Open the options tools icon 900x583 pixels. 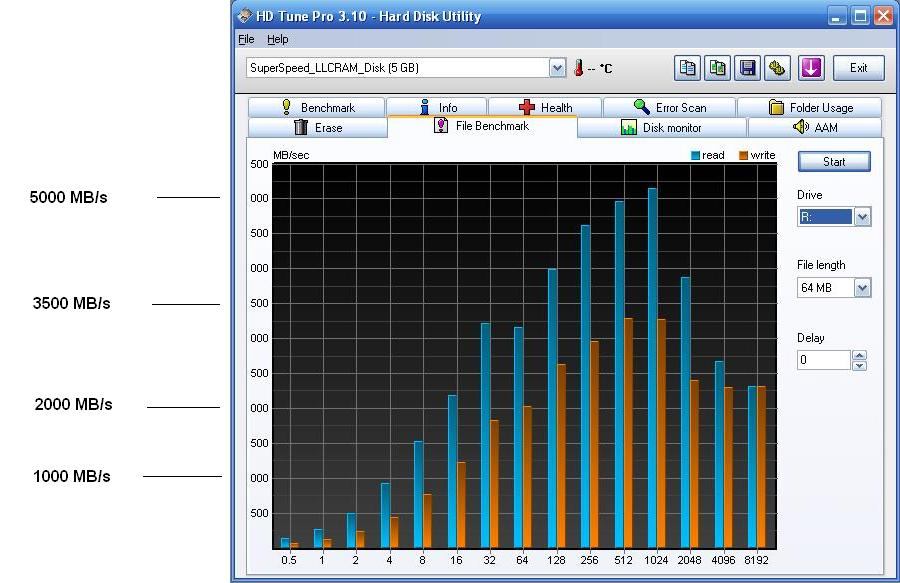777,68
